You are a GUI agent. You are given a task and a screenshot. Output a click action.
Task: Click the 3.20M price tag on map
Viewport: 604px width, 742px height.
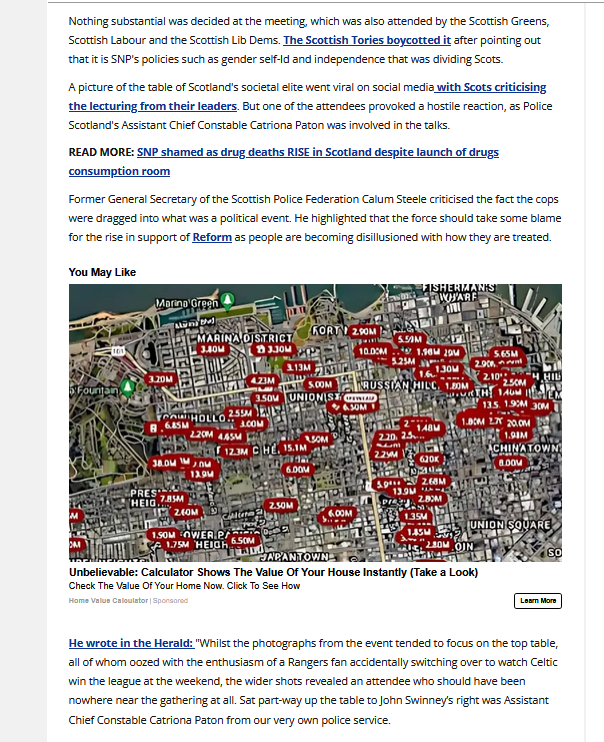pyautogui.click(x=161, y=379)
